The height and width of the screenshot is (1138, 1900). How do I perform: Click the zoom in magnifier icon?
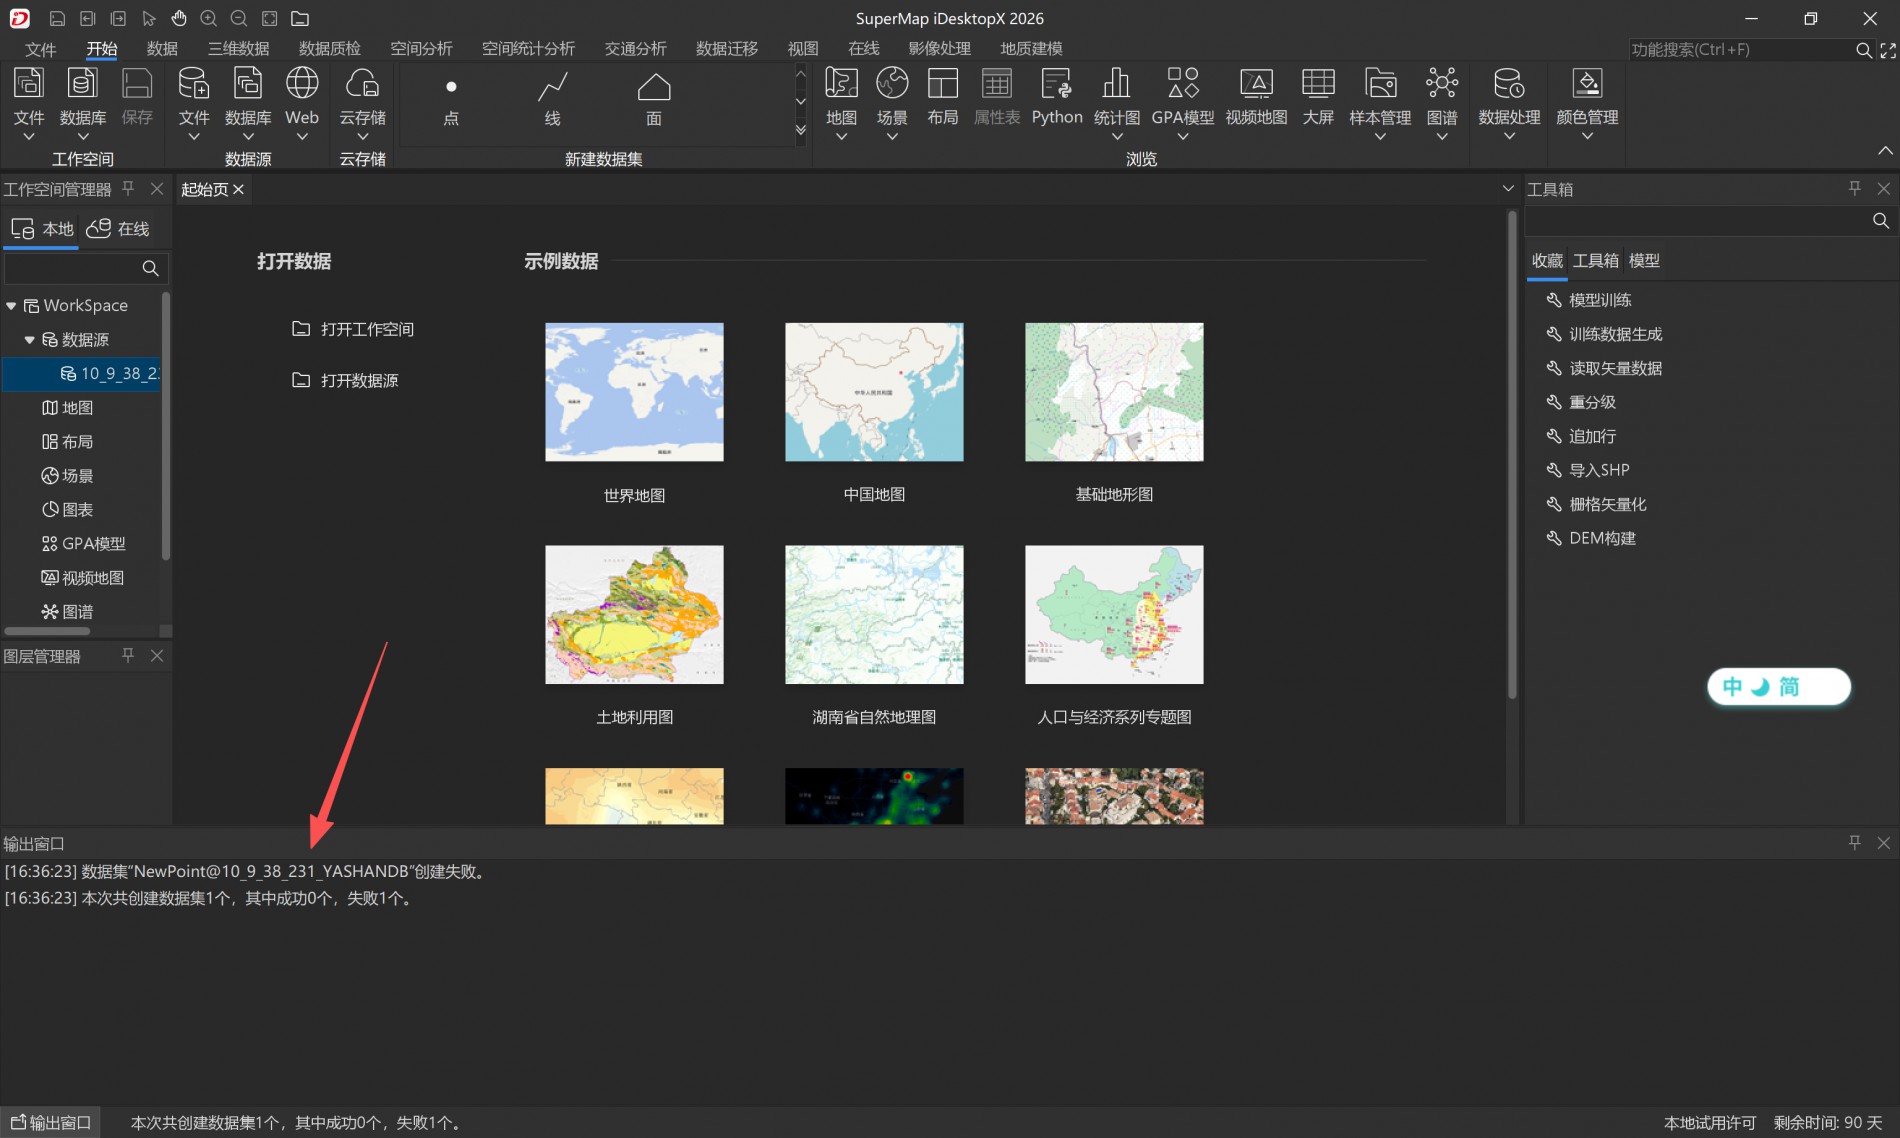click(x=209, y=19)
